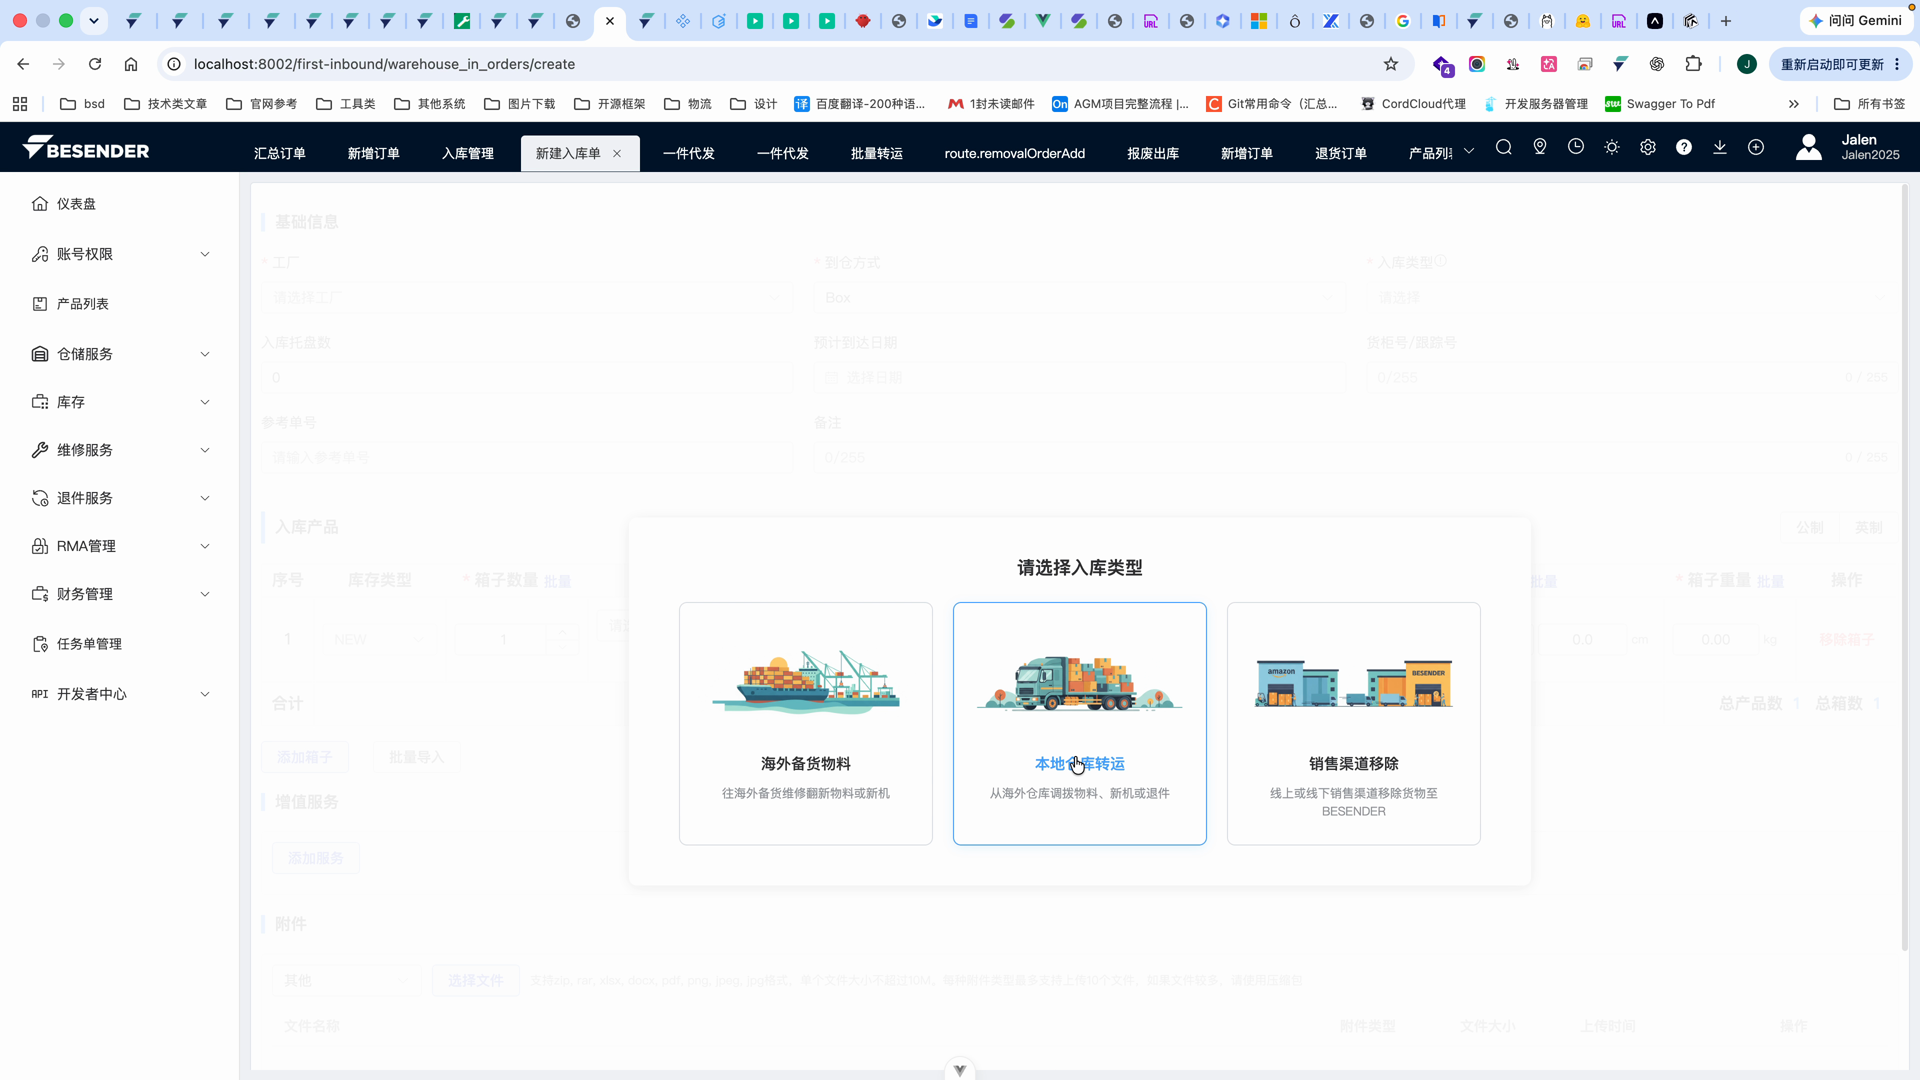1920x1080 pixels.
Task: Expand 维修服务 sidebar menu
Action: pyautogui.click(x=120, y=450)
